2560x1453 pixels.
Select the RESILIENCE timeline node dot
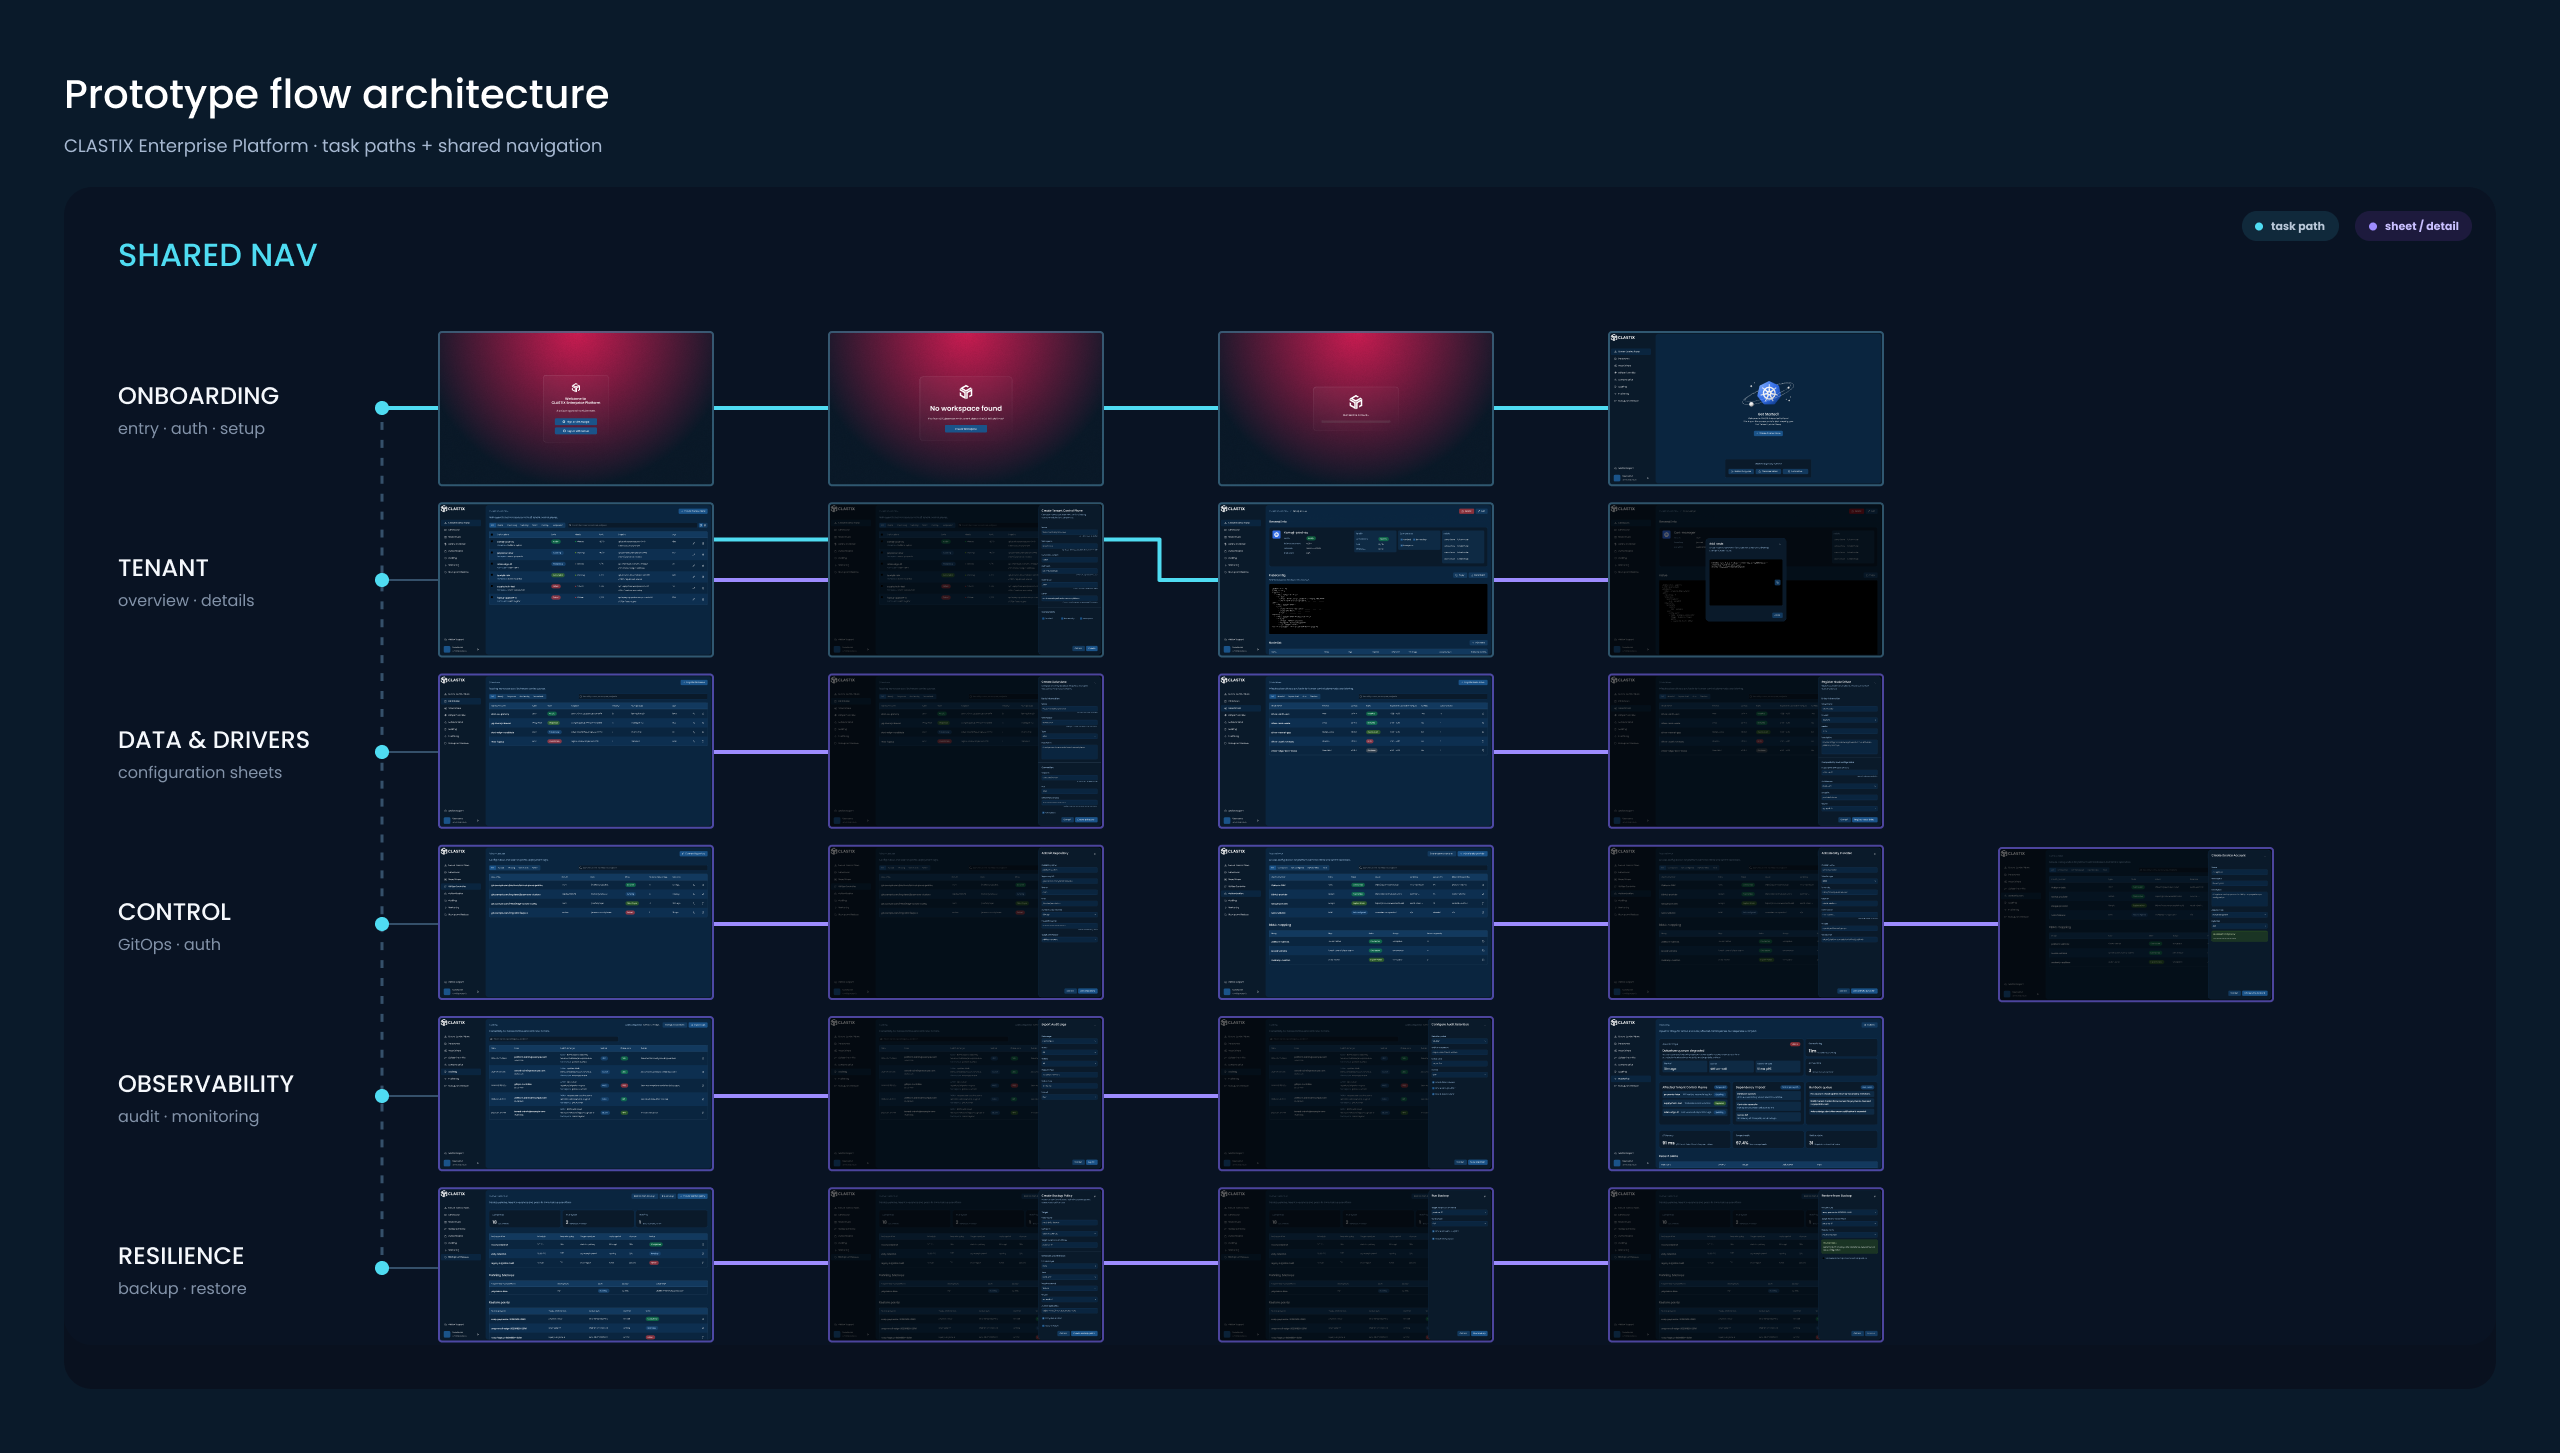[382, 1268]
